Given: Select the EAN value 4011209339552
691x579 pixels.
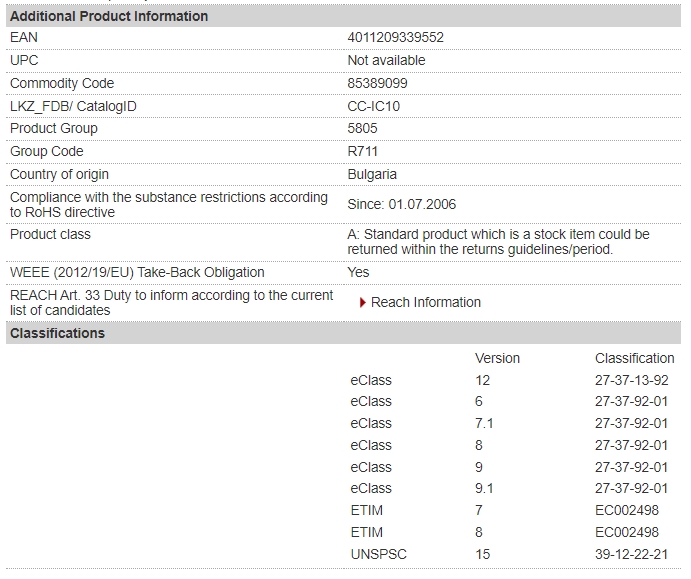Looking at the screenshot, I should coord(395,37).
